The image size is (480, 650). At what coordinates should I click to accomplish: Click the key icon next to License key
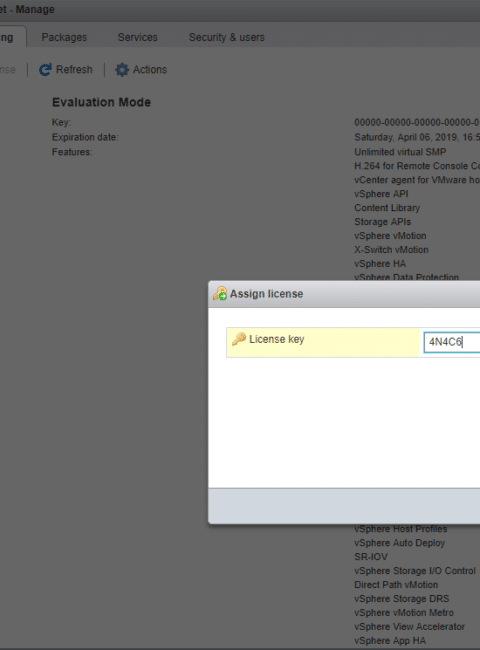(x=239, y=339)
